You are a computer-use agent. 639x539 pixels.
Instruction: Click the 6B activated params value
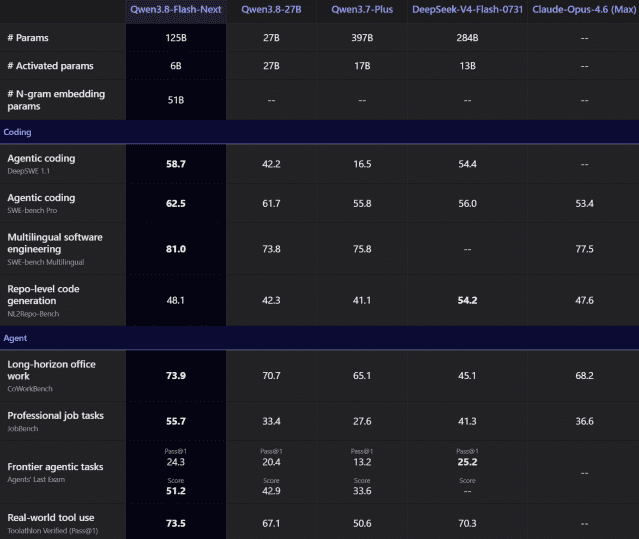(176, 66)
